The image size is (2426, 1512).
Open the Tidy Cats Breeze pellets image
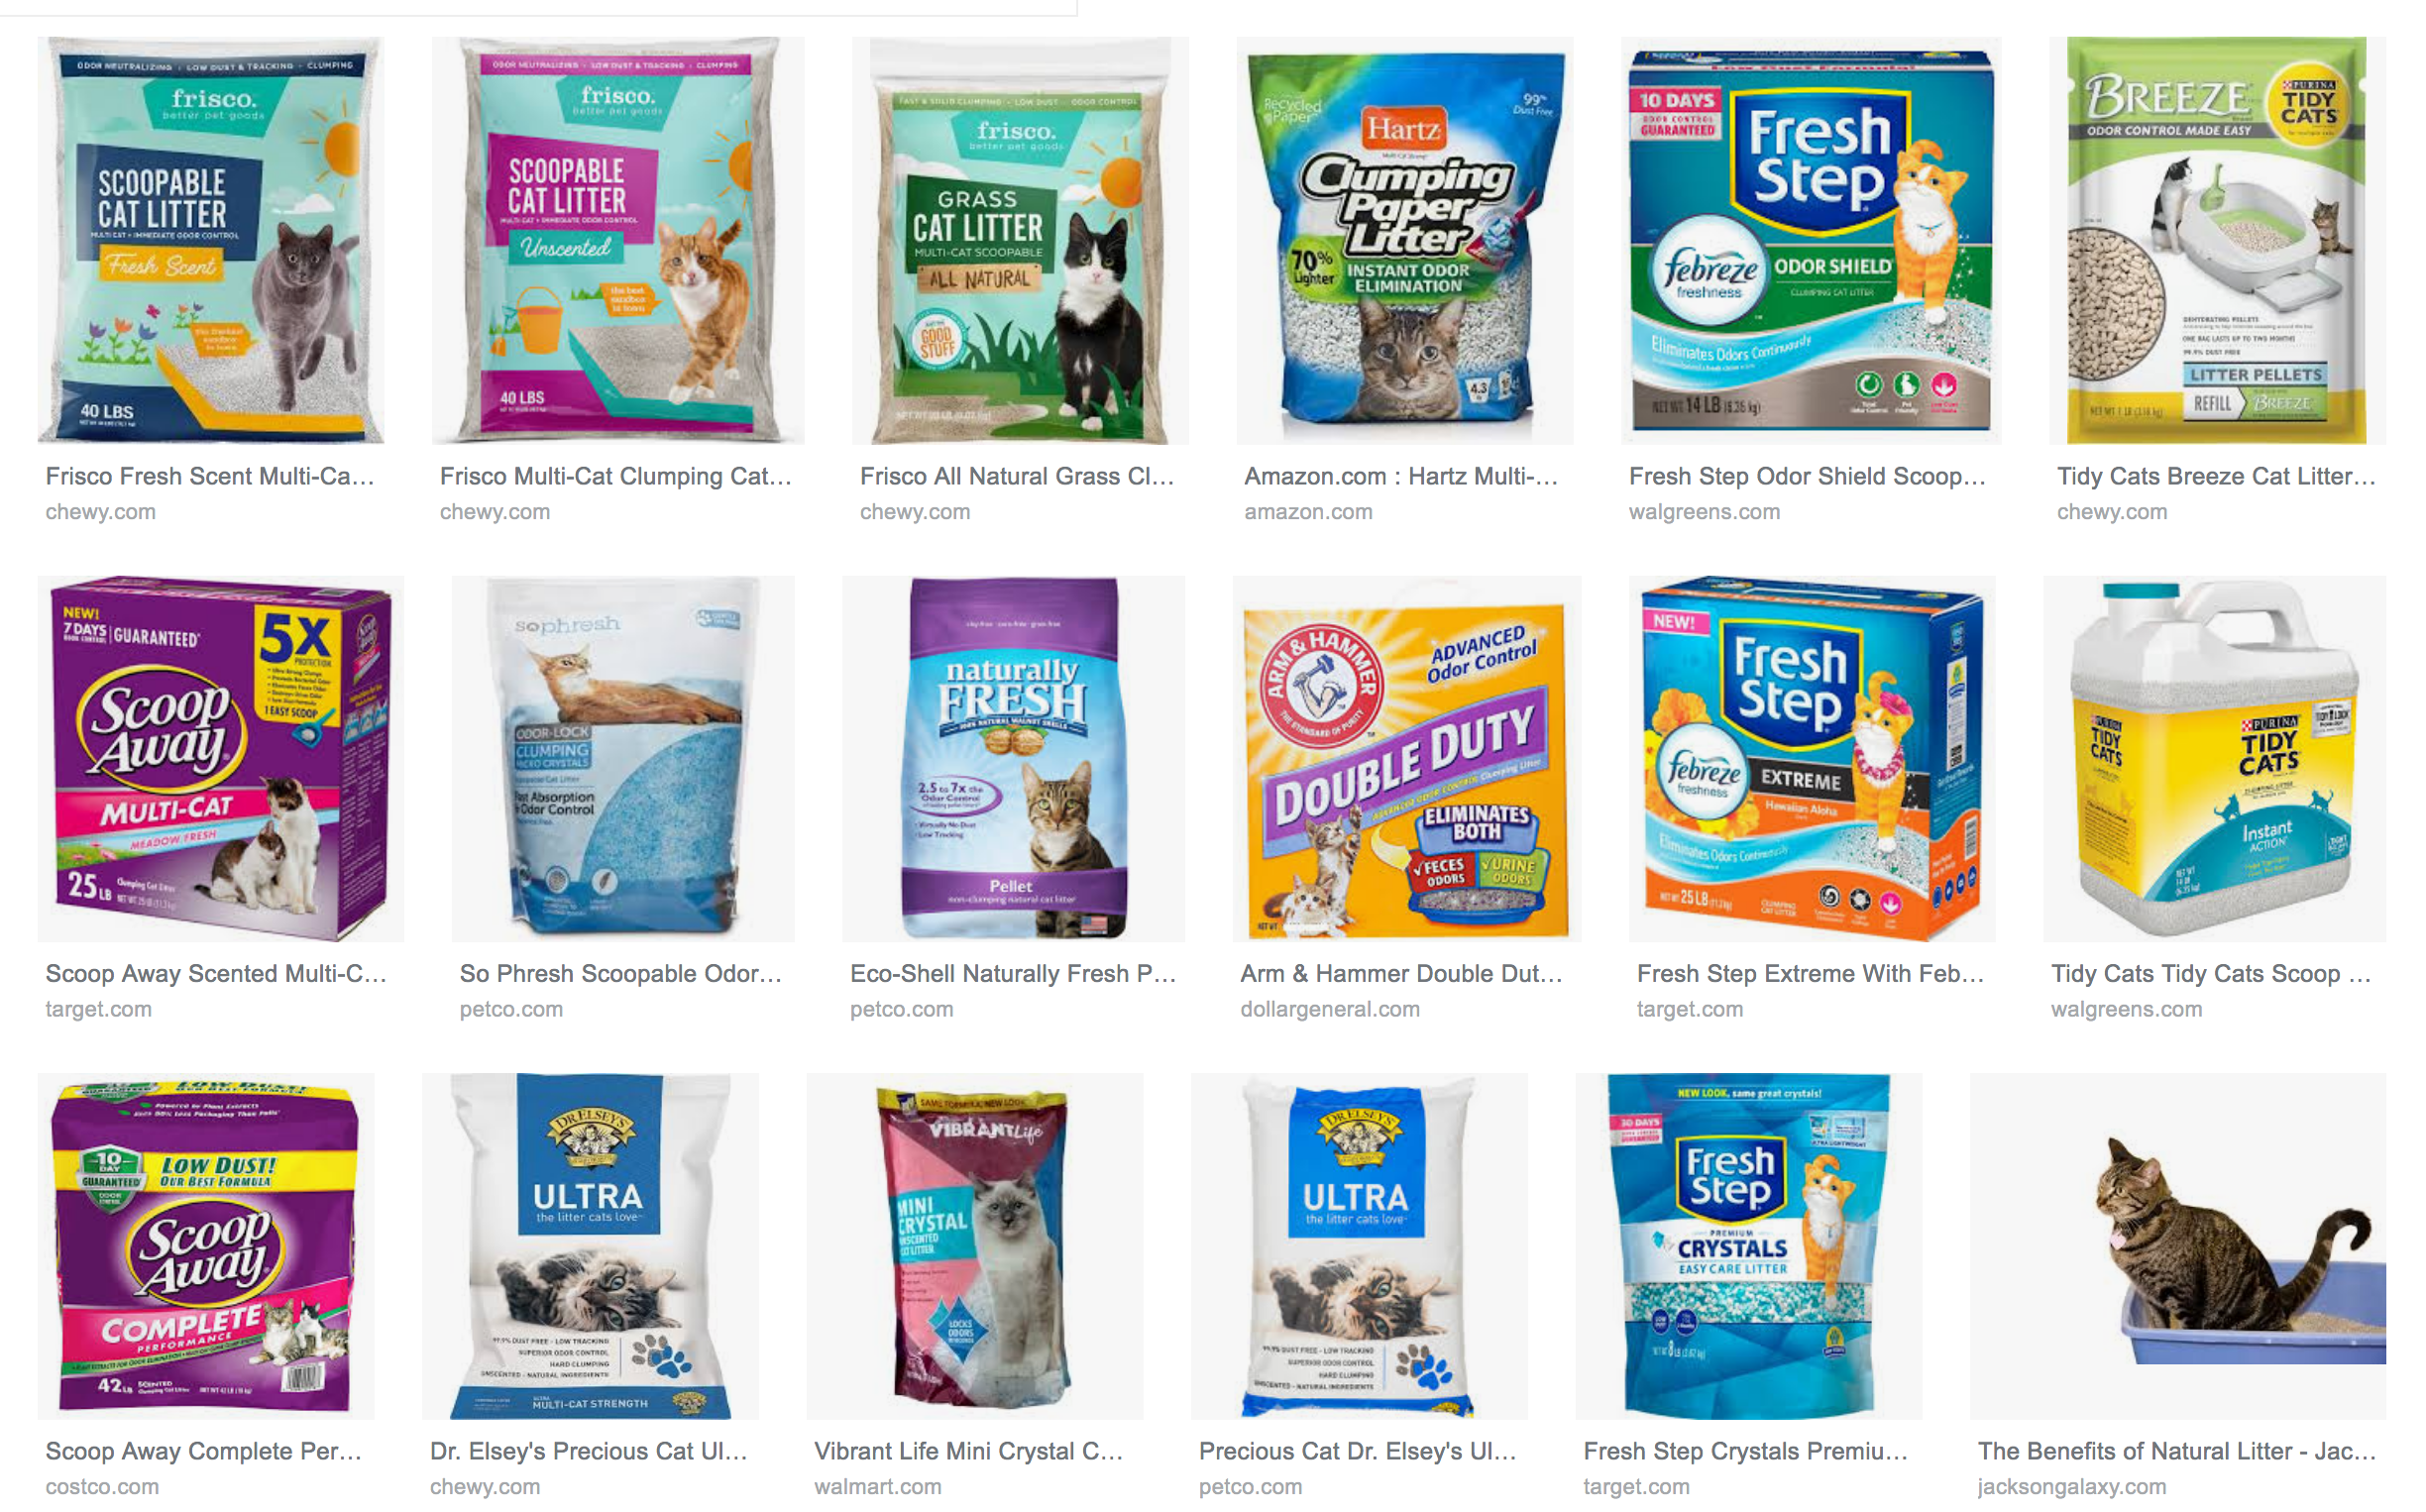coord(2217,240)
